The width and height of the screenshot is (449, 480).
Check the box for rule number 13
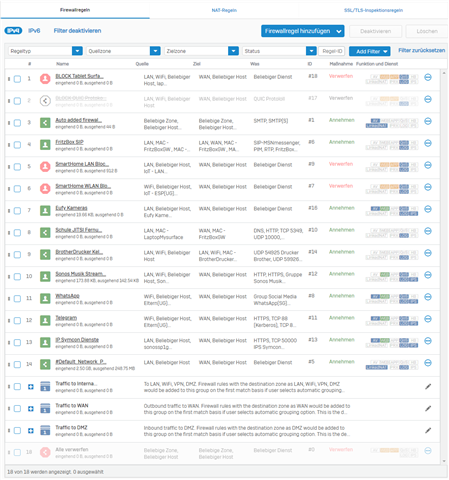[x=17, y=343]
